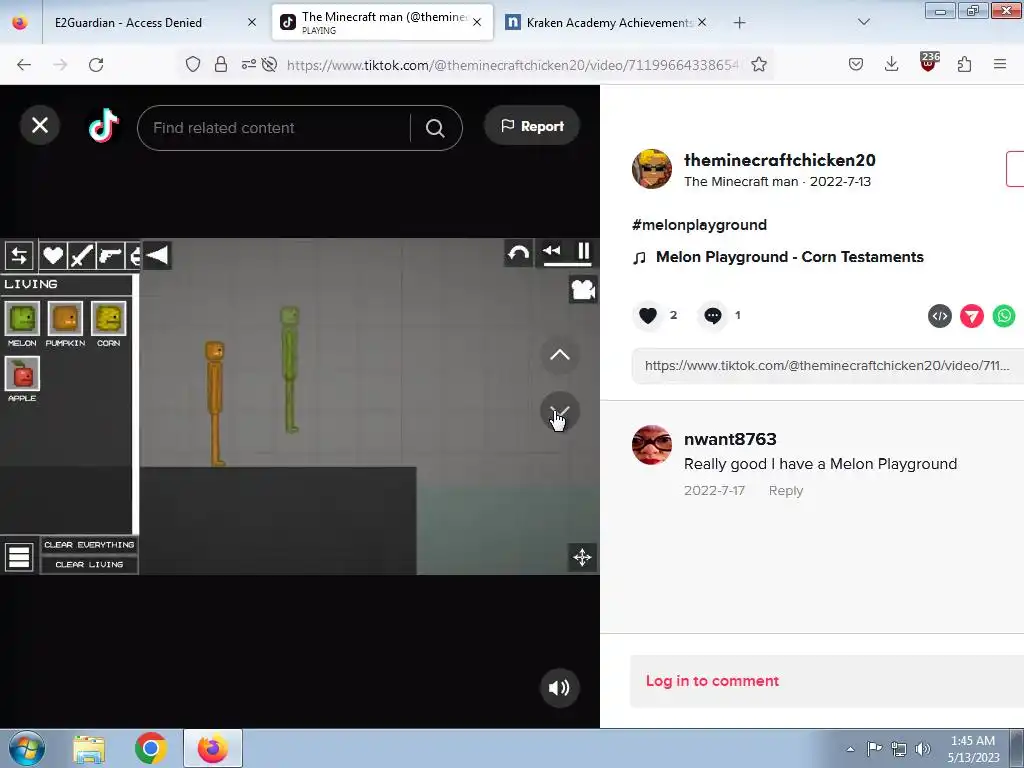Share video to WhatsApp
The width and height of the screenshot is (1024, 768).
1004,316
